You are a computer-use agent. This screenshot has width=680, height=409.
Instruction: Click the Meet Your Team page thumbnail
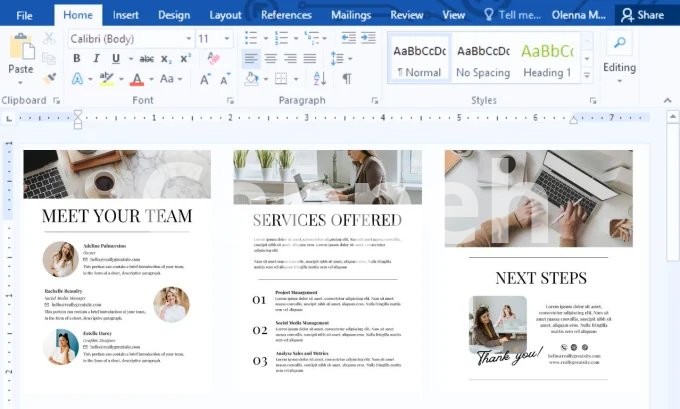point(117,270)
